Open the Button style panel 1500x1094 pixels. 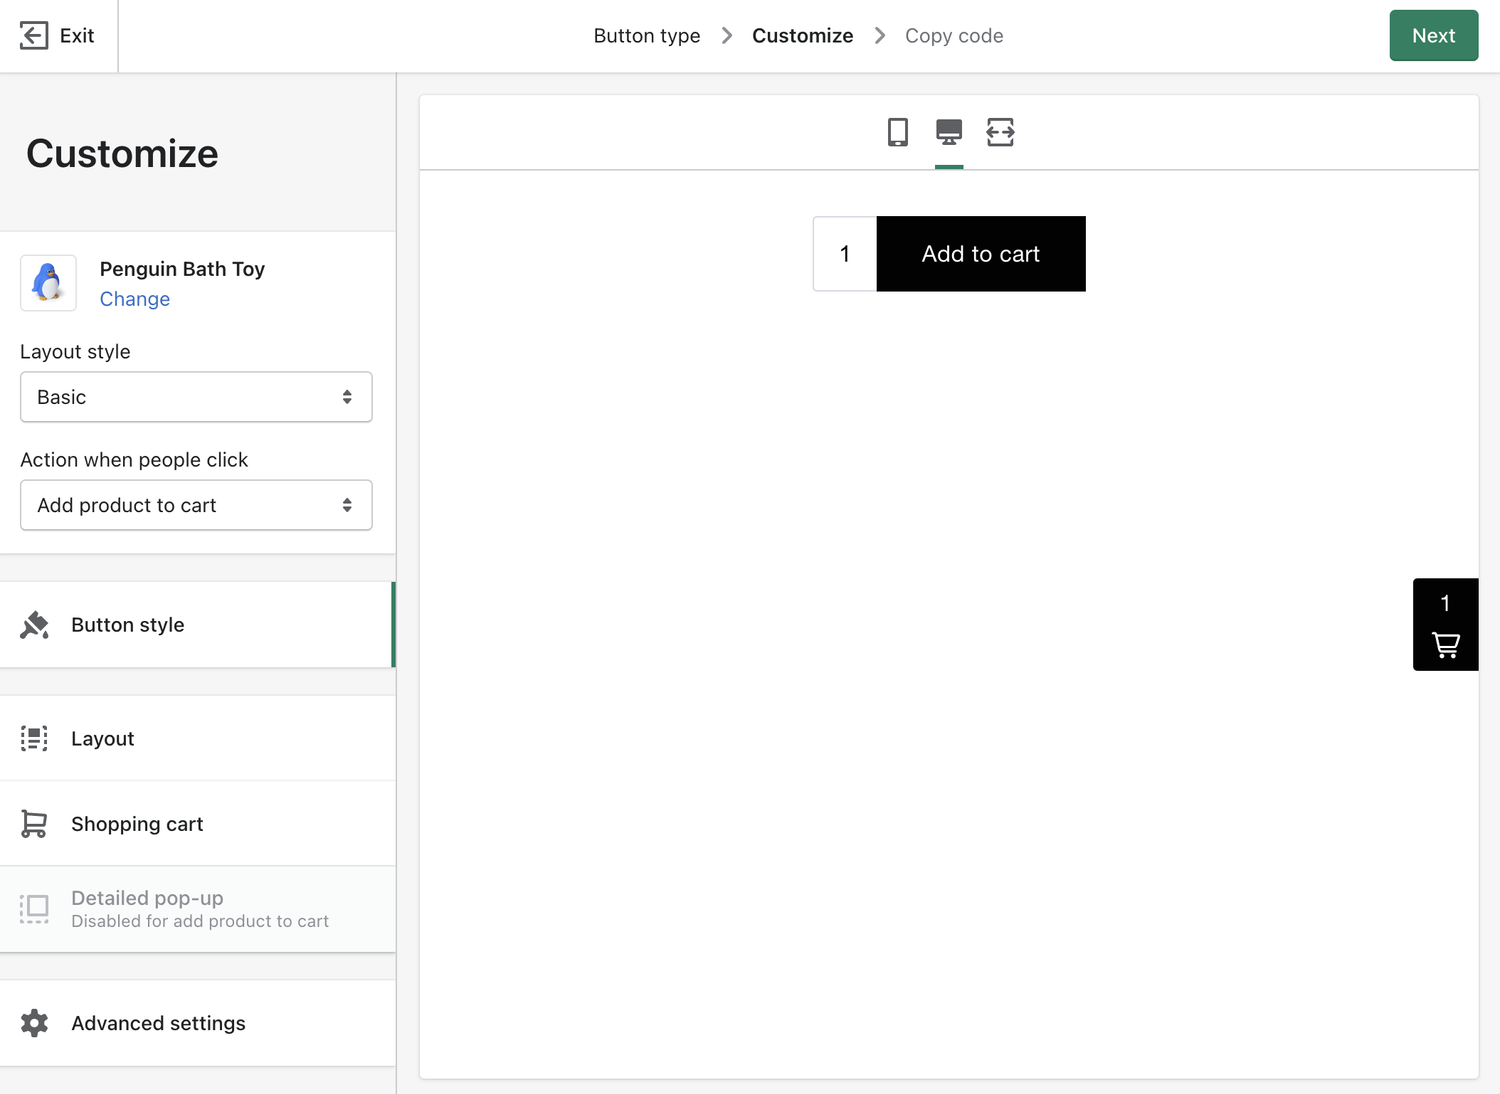(127, 624)
